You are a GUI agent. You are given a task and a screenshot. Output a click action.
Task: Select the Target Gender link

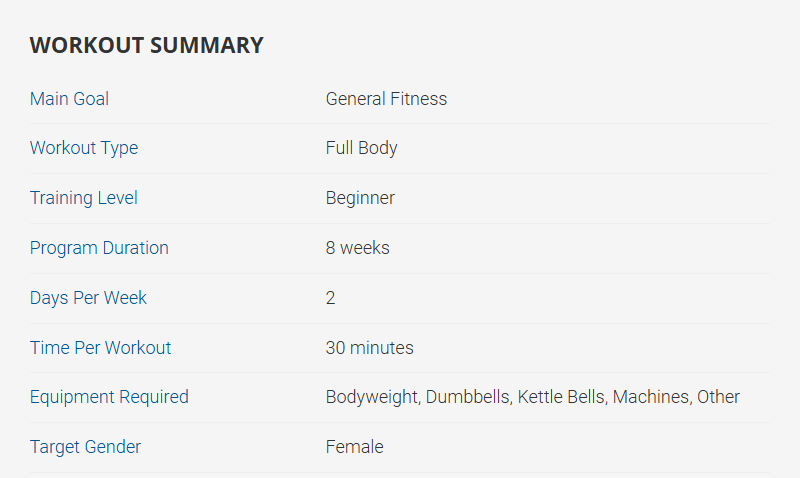(x=85, y=447)
